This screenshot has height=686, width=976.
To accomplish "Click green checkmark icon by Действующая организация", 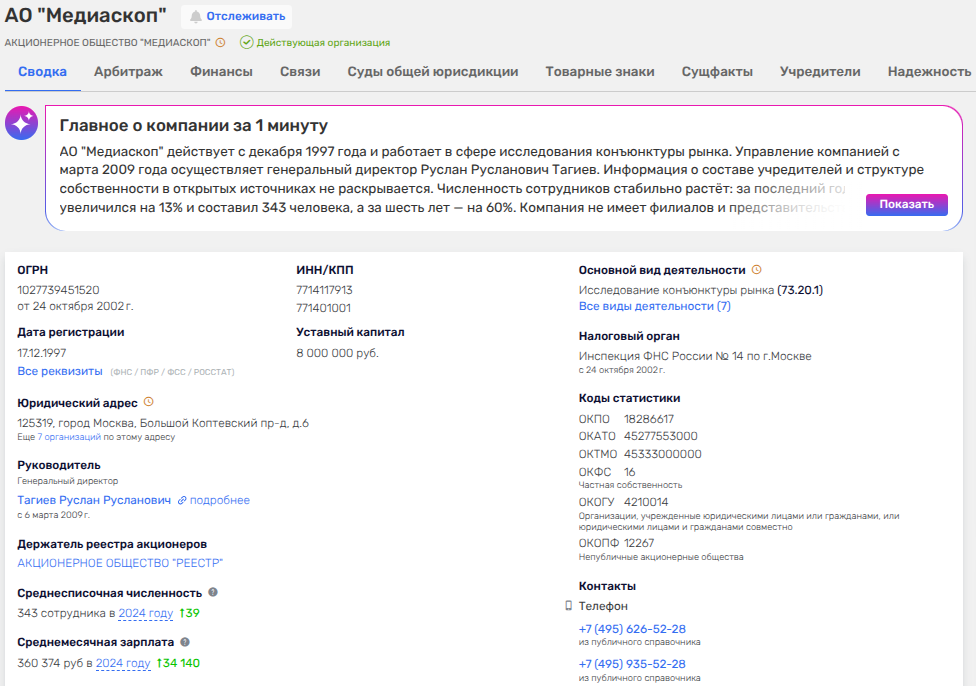I will pyautogui.click(x=246, y=43).
